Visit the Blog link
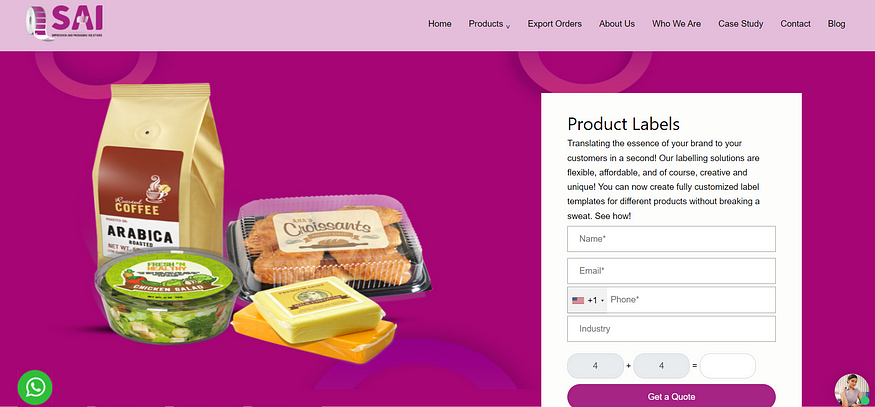875x407 pixels. 836,24
